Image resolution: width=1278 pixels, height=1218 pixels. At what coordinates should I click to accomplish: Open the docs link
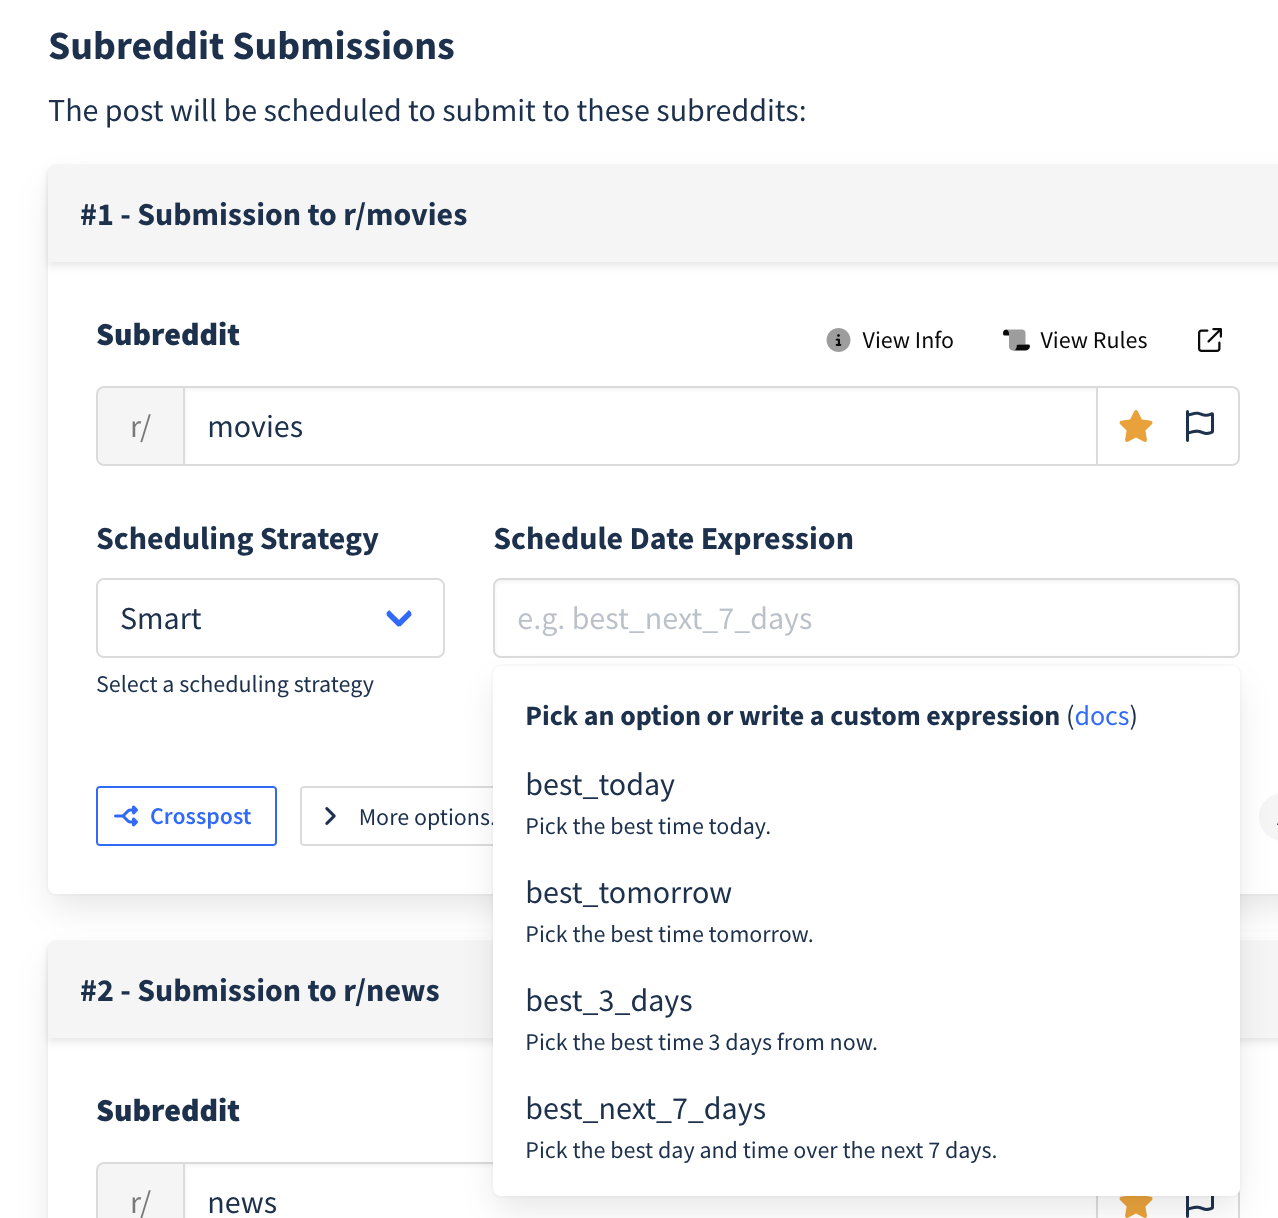pos(1102,716)
